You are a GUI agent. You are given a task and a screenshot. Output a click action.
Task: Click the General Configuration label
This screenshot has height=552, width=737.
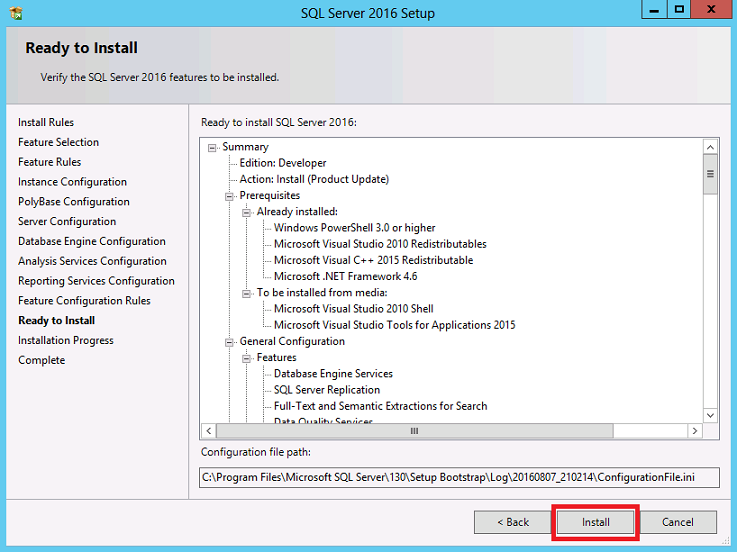click(x=292, y=341)
